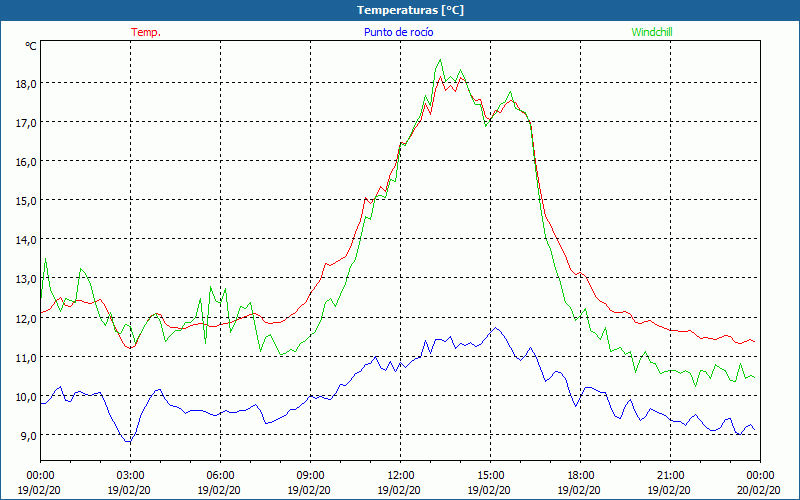Click the '15,0' y-axis value
Image resolution: width=800 pixels, height=500 pixels.
pos(26,201)
